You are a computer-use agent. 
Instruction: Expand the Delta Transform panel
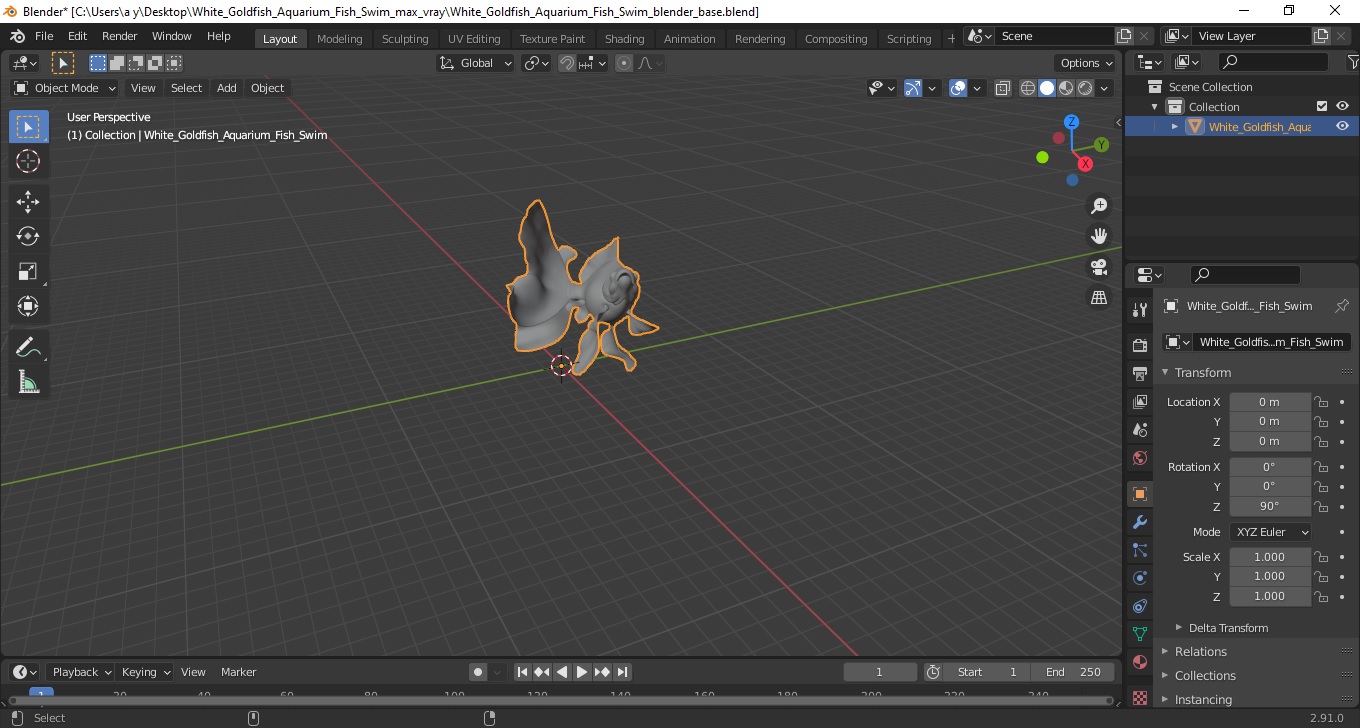point(1228,628)
